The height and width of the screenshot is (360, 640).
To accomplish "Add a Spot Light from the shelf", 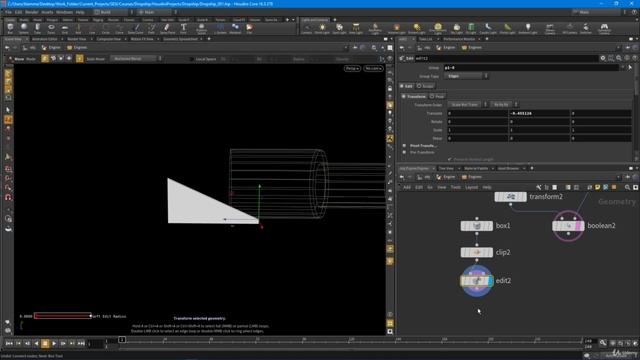I will pos(339,29).
